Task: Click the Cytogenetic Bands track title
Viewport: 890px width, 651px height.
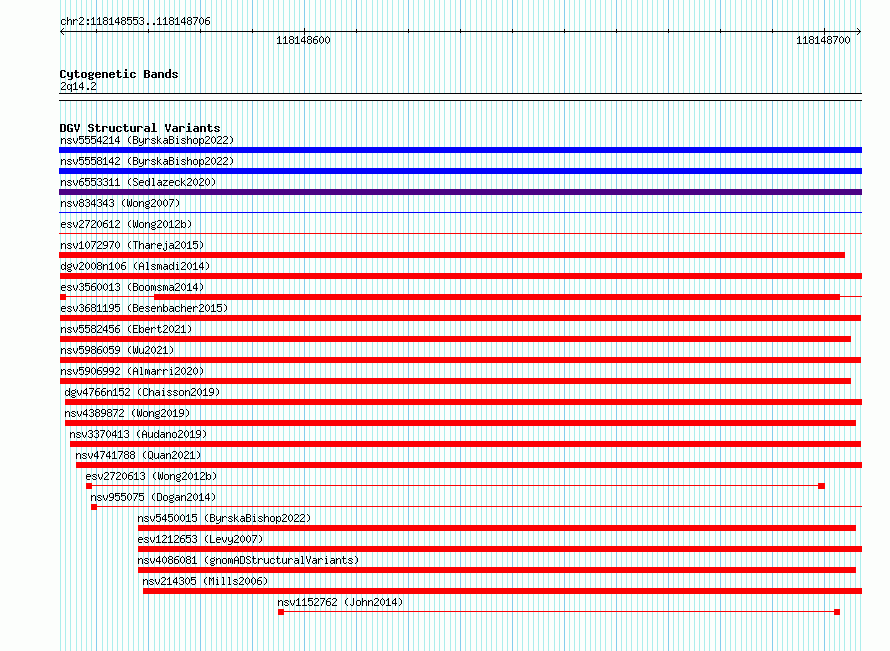Action: click(x=119, y=74)
